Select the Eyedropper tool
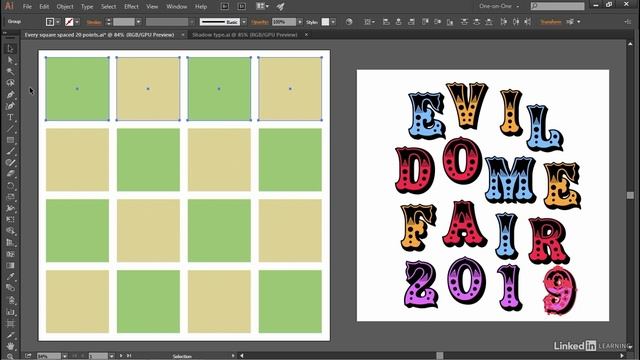 [10, 277]
